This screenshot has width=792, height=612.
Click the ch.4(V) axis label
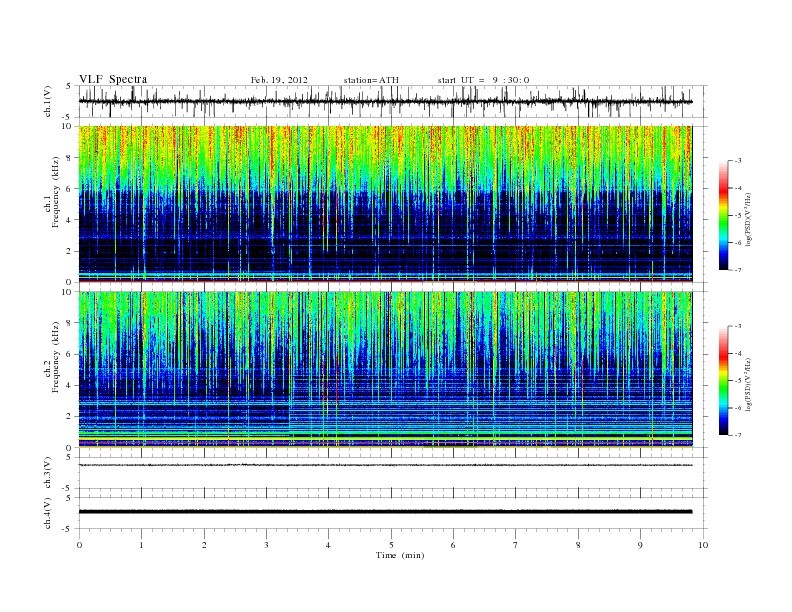[x=48, y=513]
